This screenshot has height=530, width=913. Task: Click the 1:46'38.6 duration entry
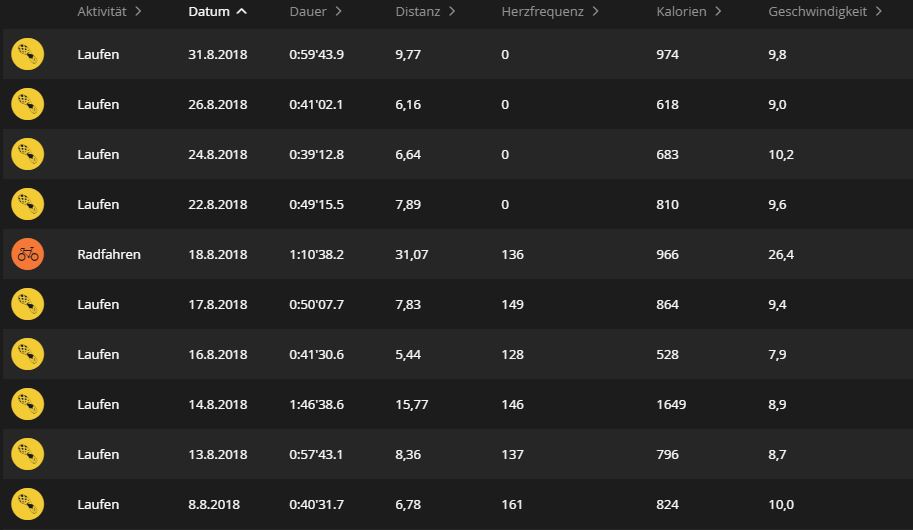pyautogui.click(x=316, y=404)
